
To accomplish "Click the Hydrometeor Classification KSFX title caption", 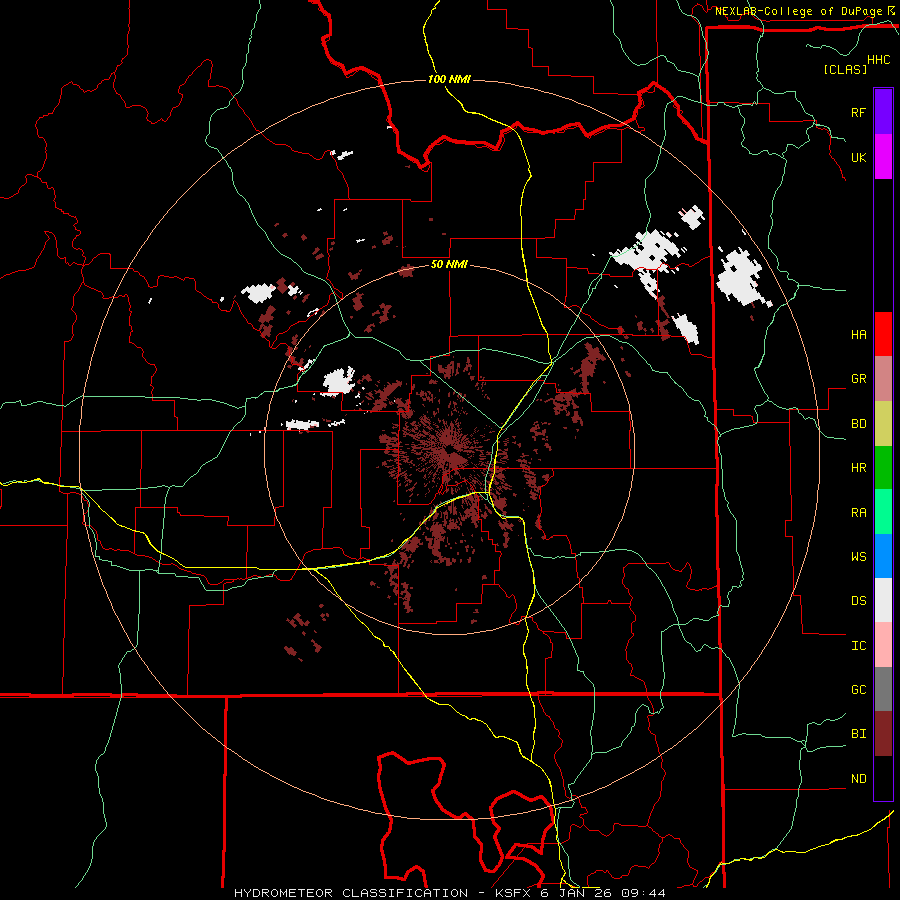I will pos(449,893).
